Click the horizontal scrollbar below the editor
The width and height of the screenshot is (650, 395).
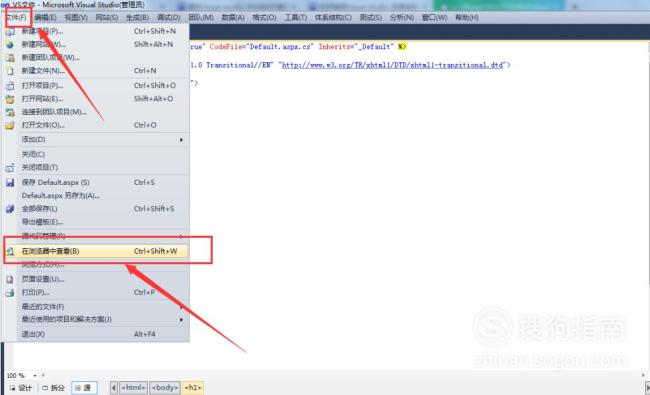point(343,375)
